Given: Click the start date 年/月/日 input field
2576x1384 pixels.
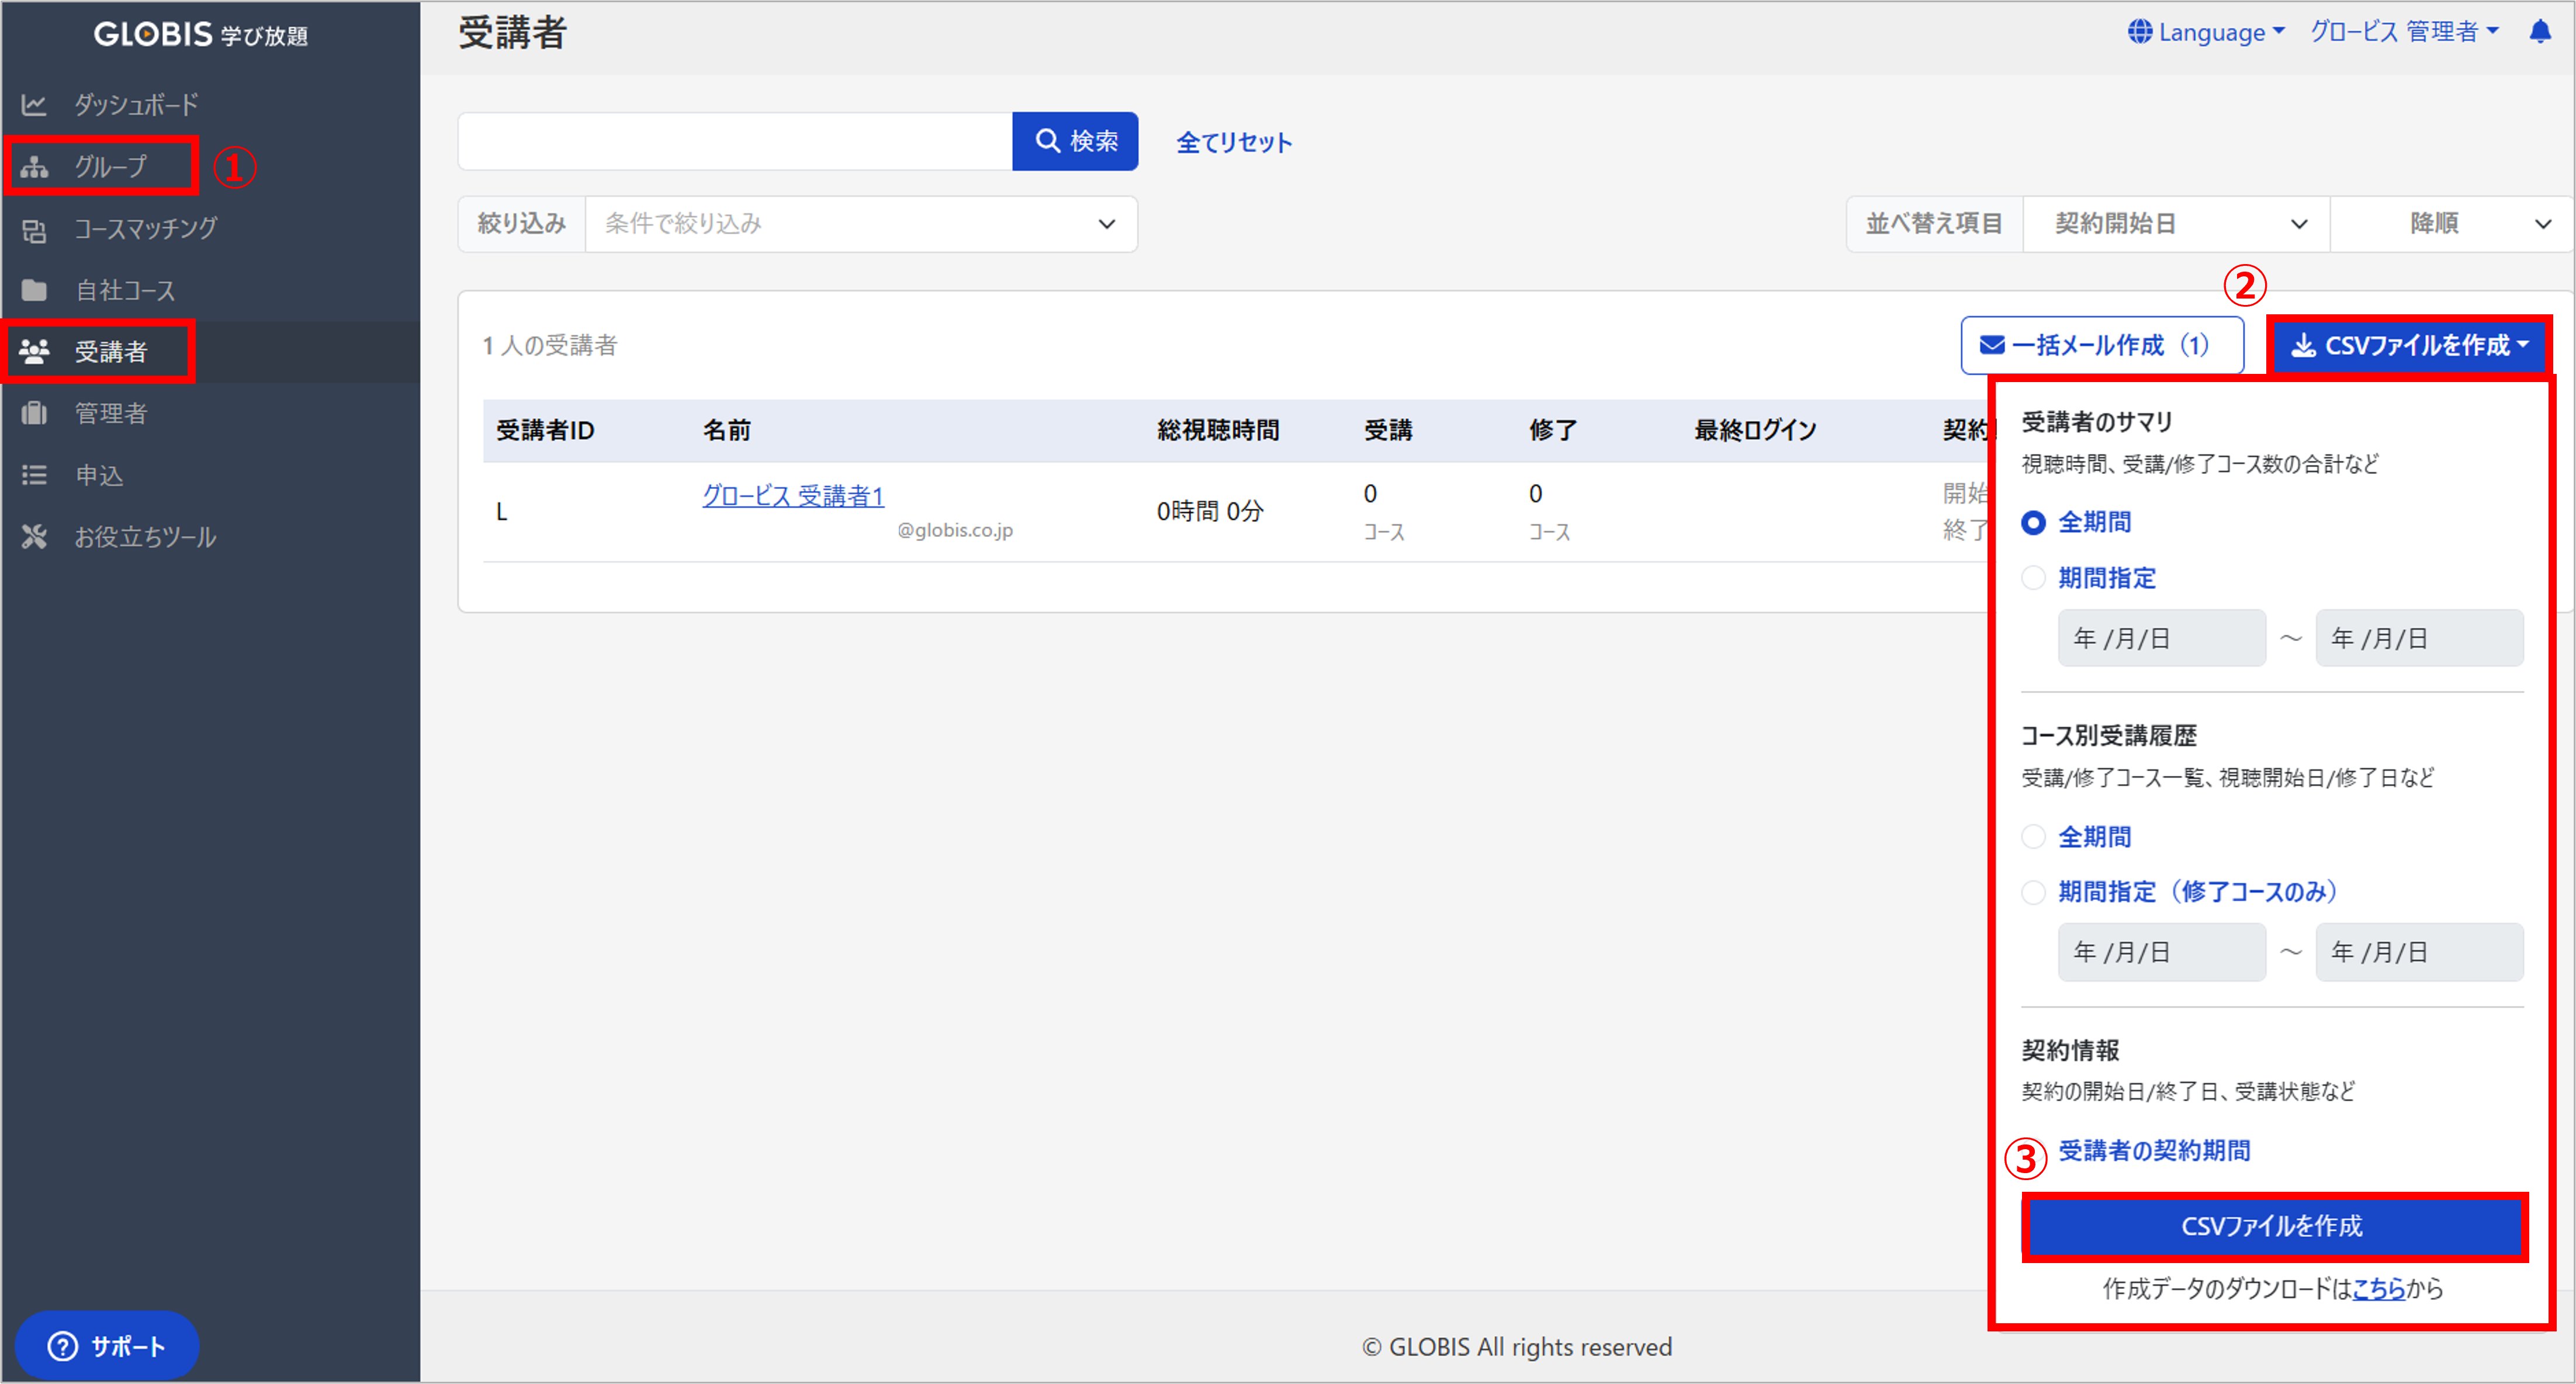Looking at the screenshot, I should 2161,638.
